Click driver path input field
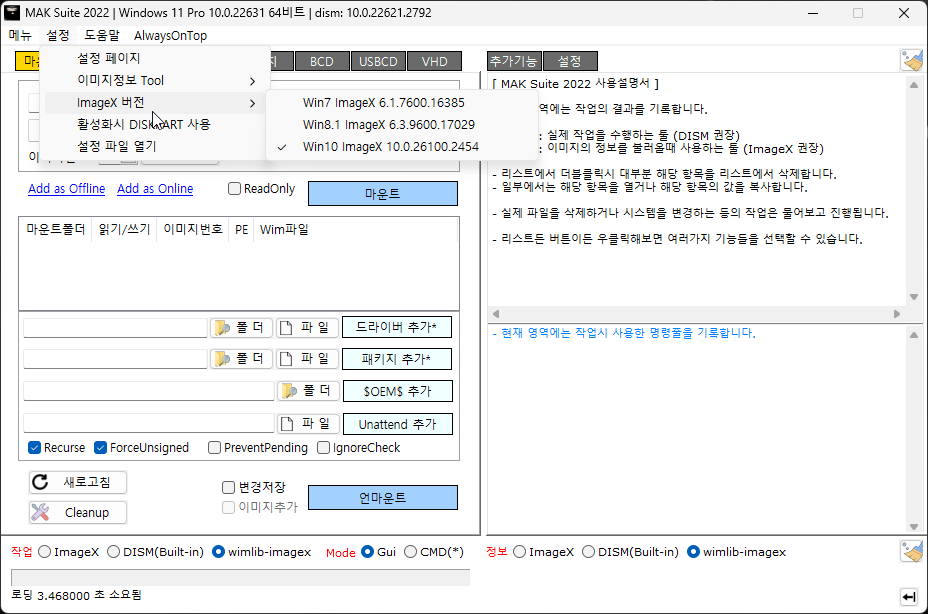This screenshot has height=614, width=928. pos(115,328)
